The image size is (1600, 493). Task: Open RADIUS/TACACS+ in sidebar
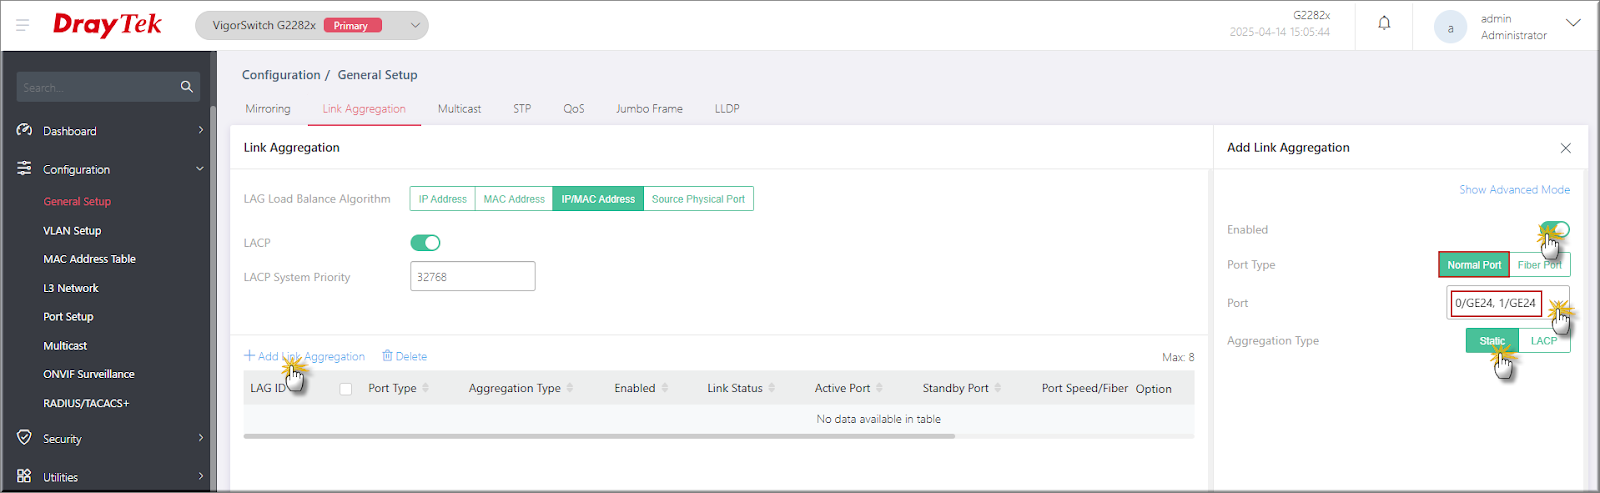(86, 403)
